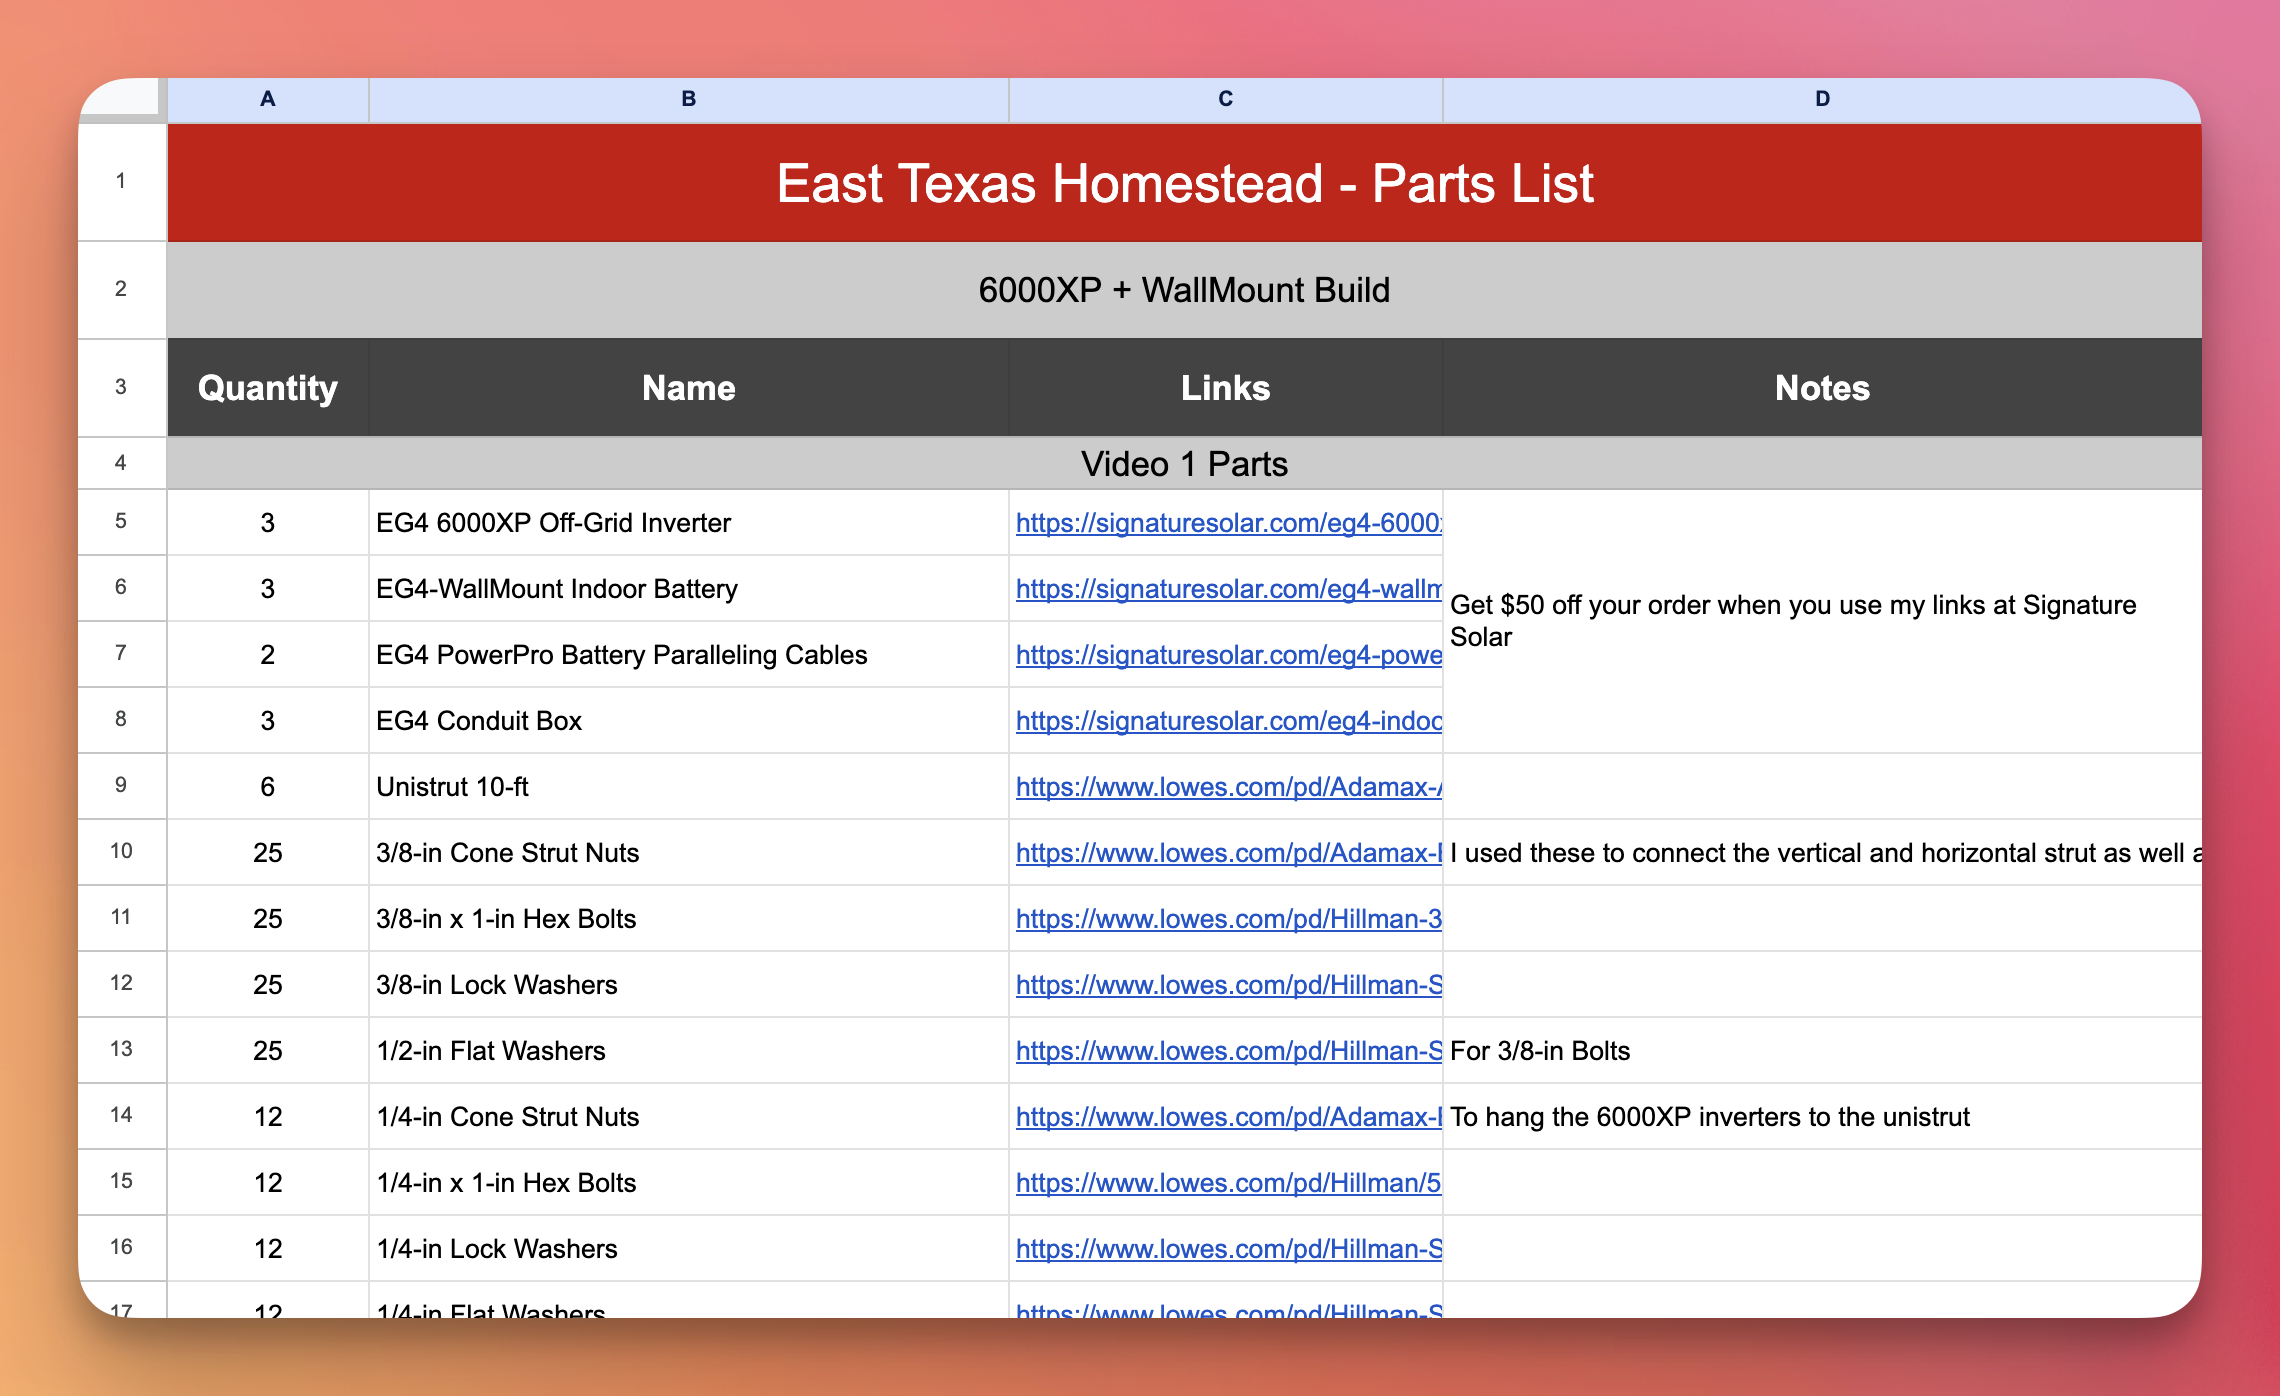Select quantity 2 for Paralleling Cables
Viewport: 2280px width, 1396px height.
coord(268,655)
